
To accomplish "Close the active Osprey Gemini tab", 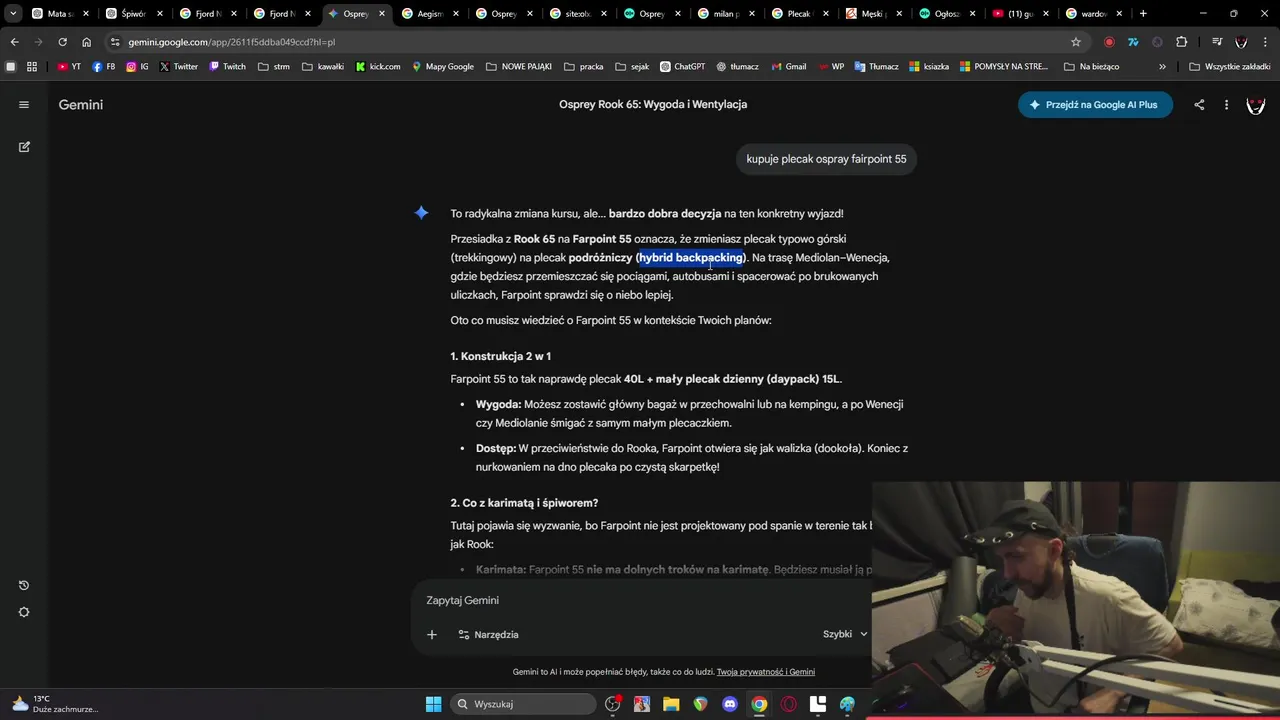I will 381,14.
